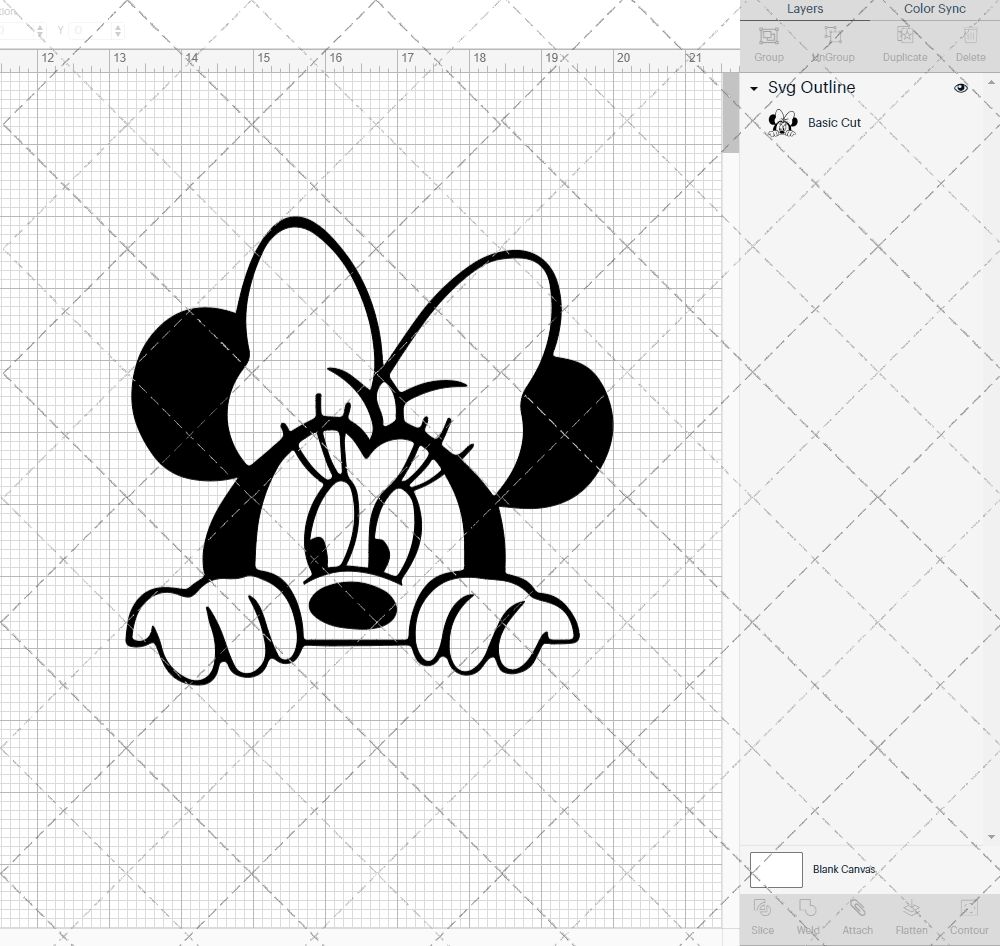The width and height of the screenshot is (1000, 946).
Task: Click the UnGroup icon
Action: 832,35
